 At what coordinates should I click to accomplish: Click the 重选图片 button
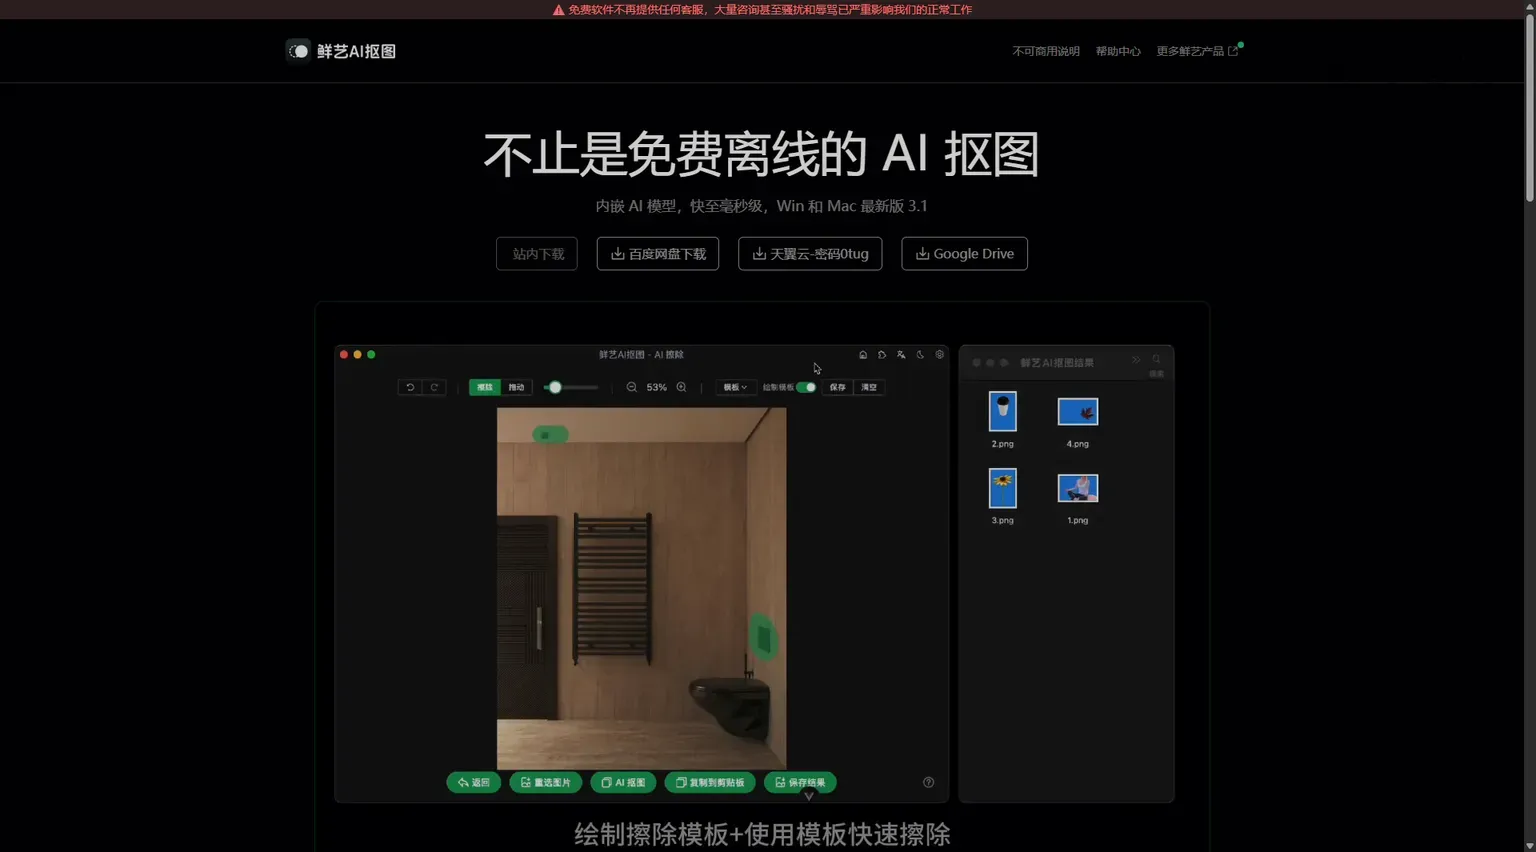click(x=546, y=782)
